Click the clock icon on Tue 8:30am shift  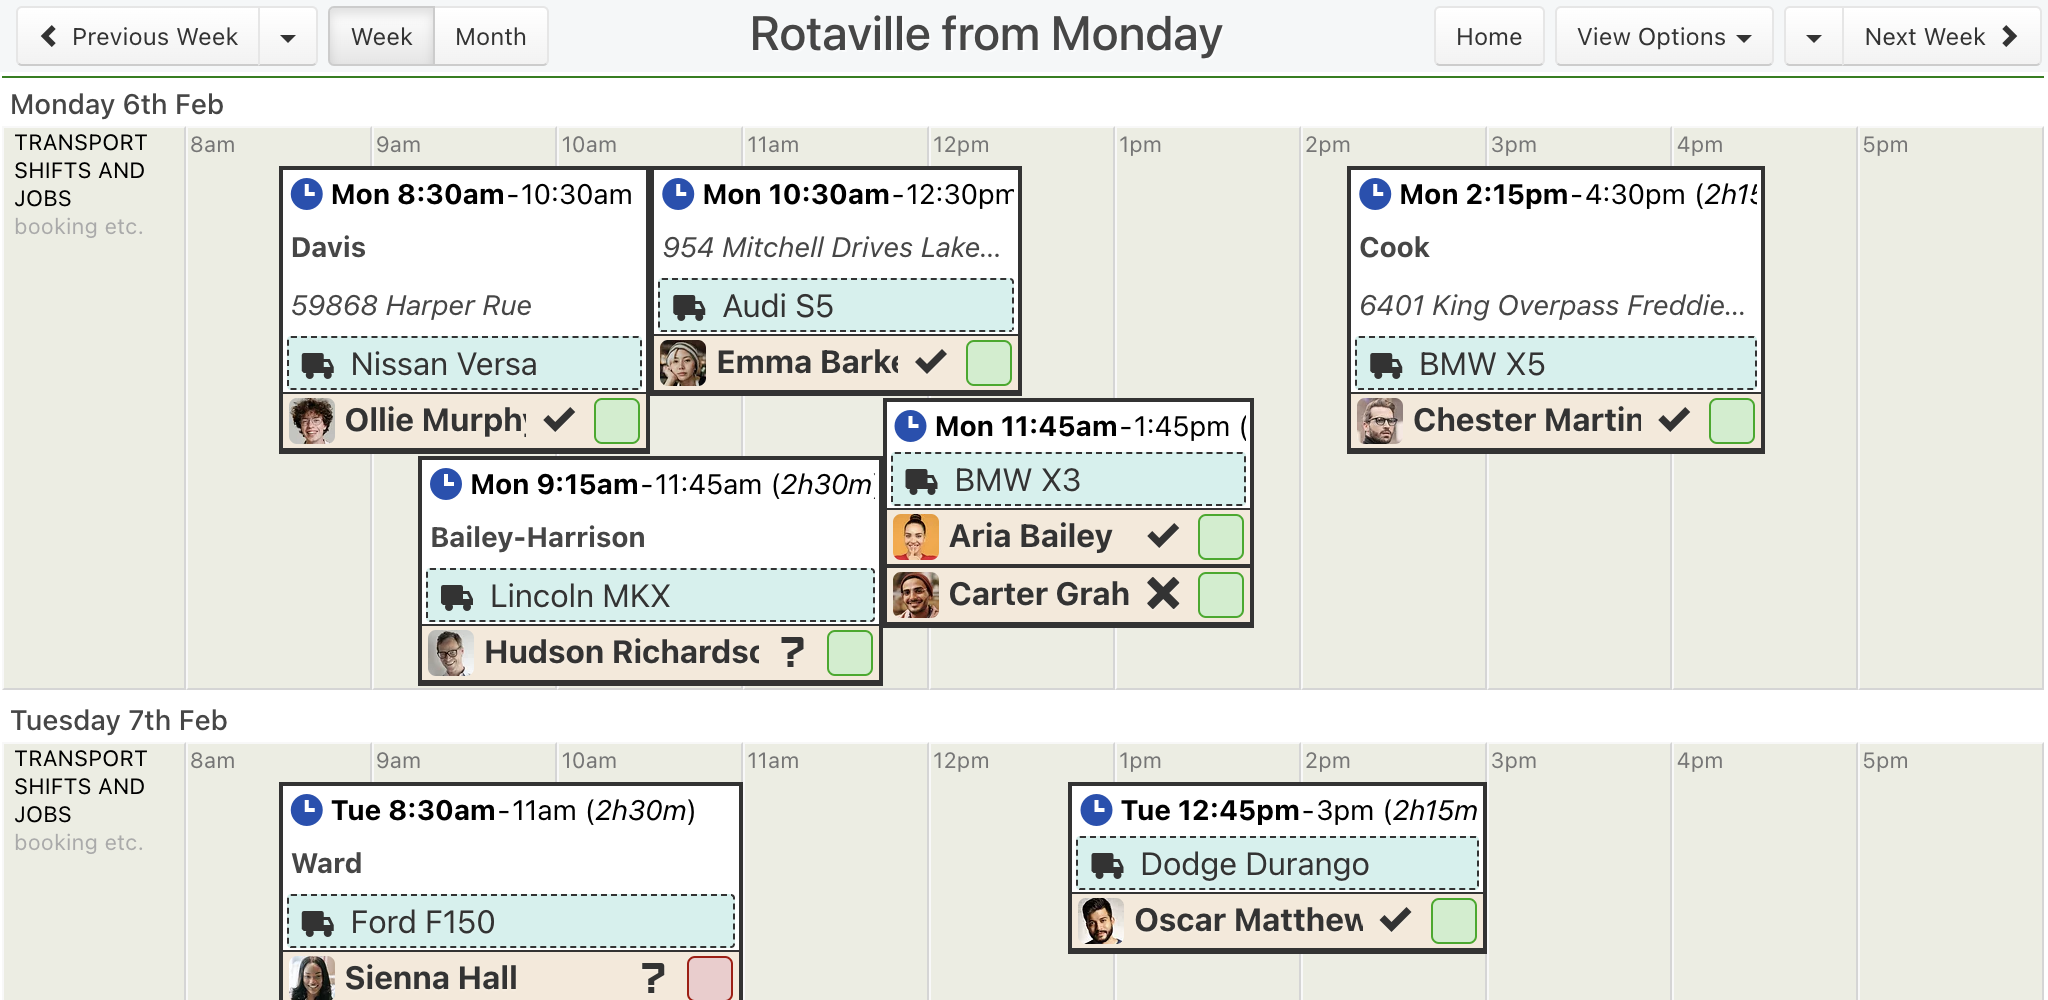point(306,810)
